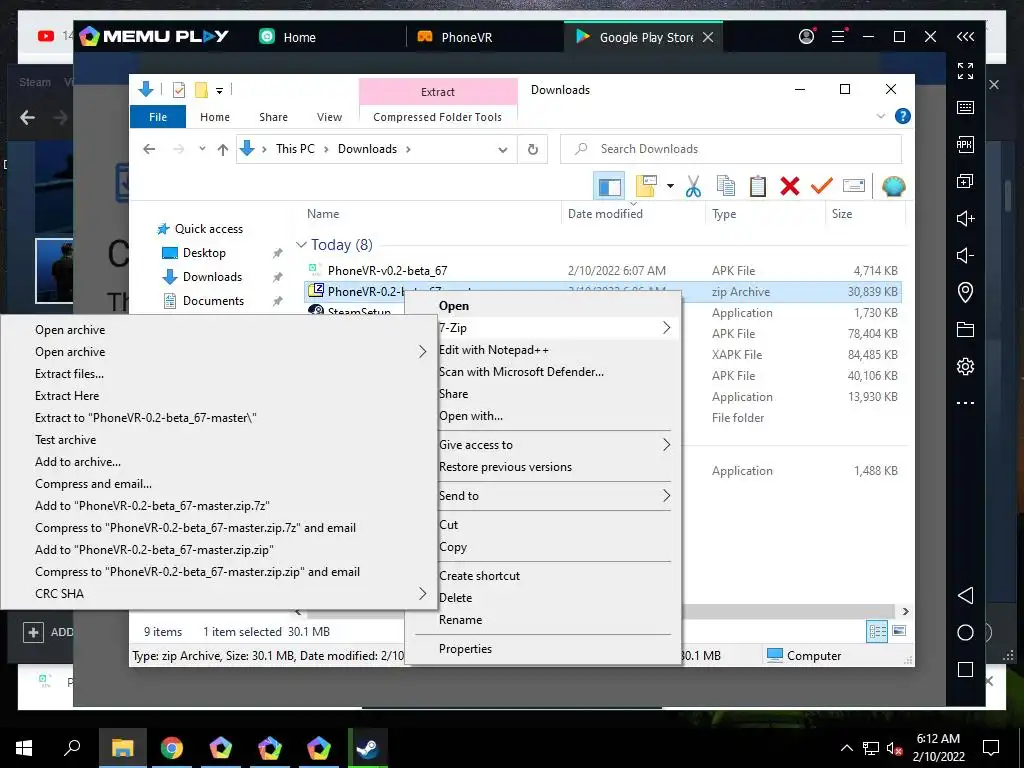Go up one folder level arrow
Image resolution: width=1024 pixels, height=768 pixels.
coord(223,150)
